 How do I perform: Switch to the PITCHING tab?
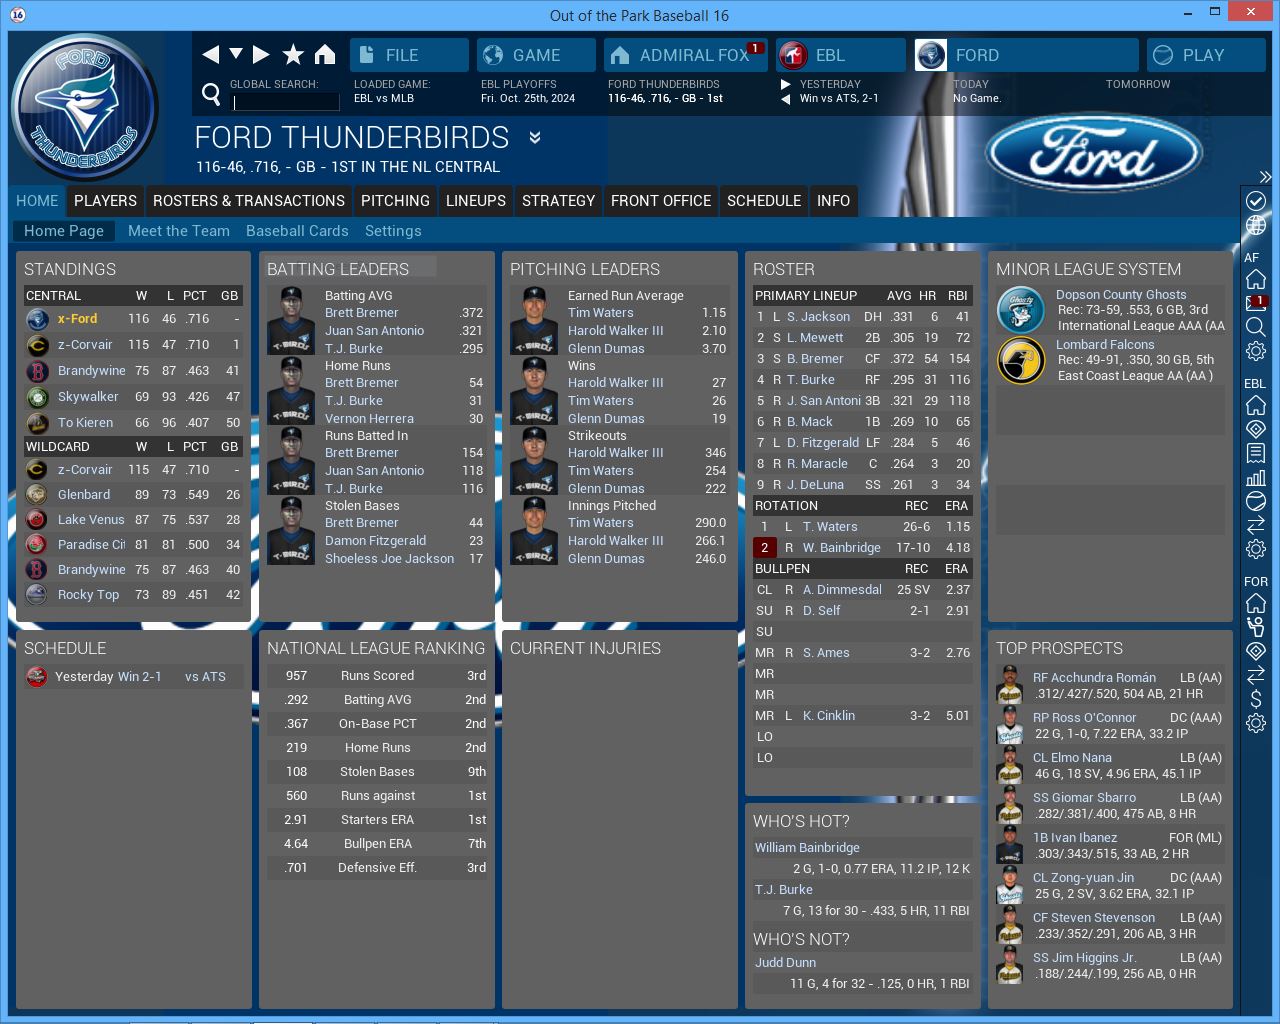point(395,201)
